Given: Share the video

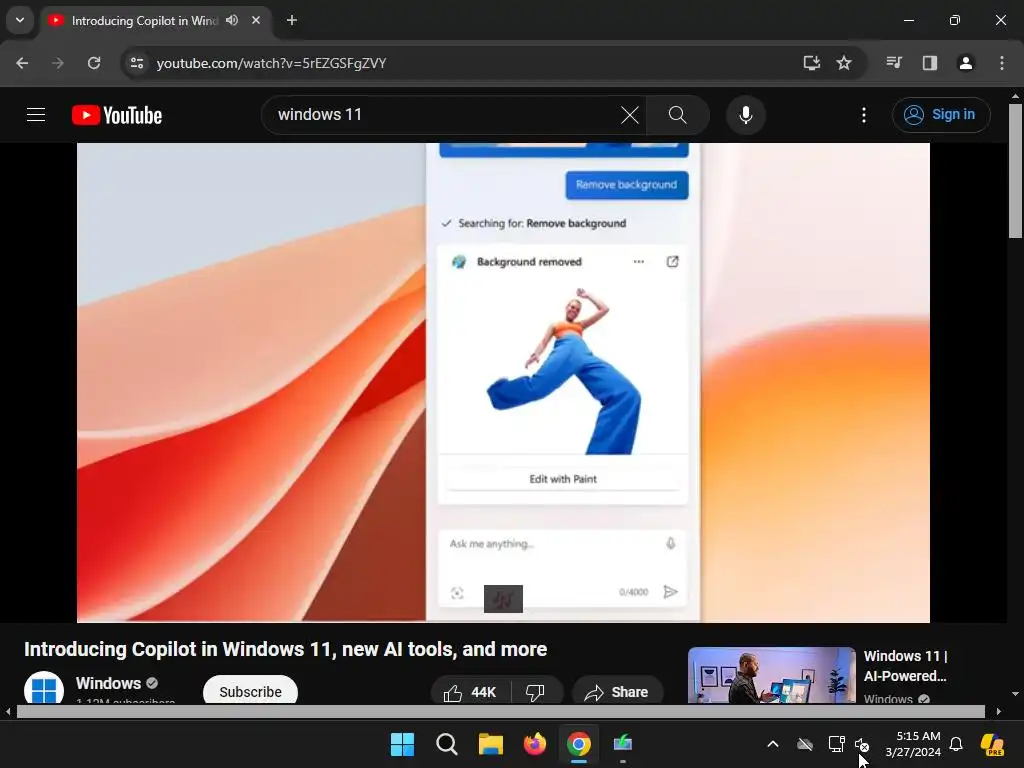Looking at the screenshot, I should coord(617,692).
